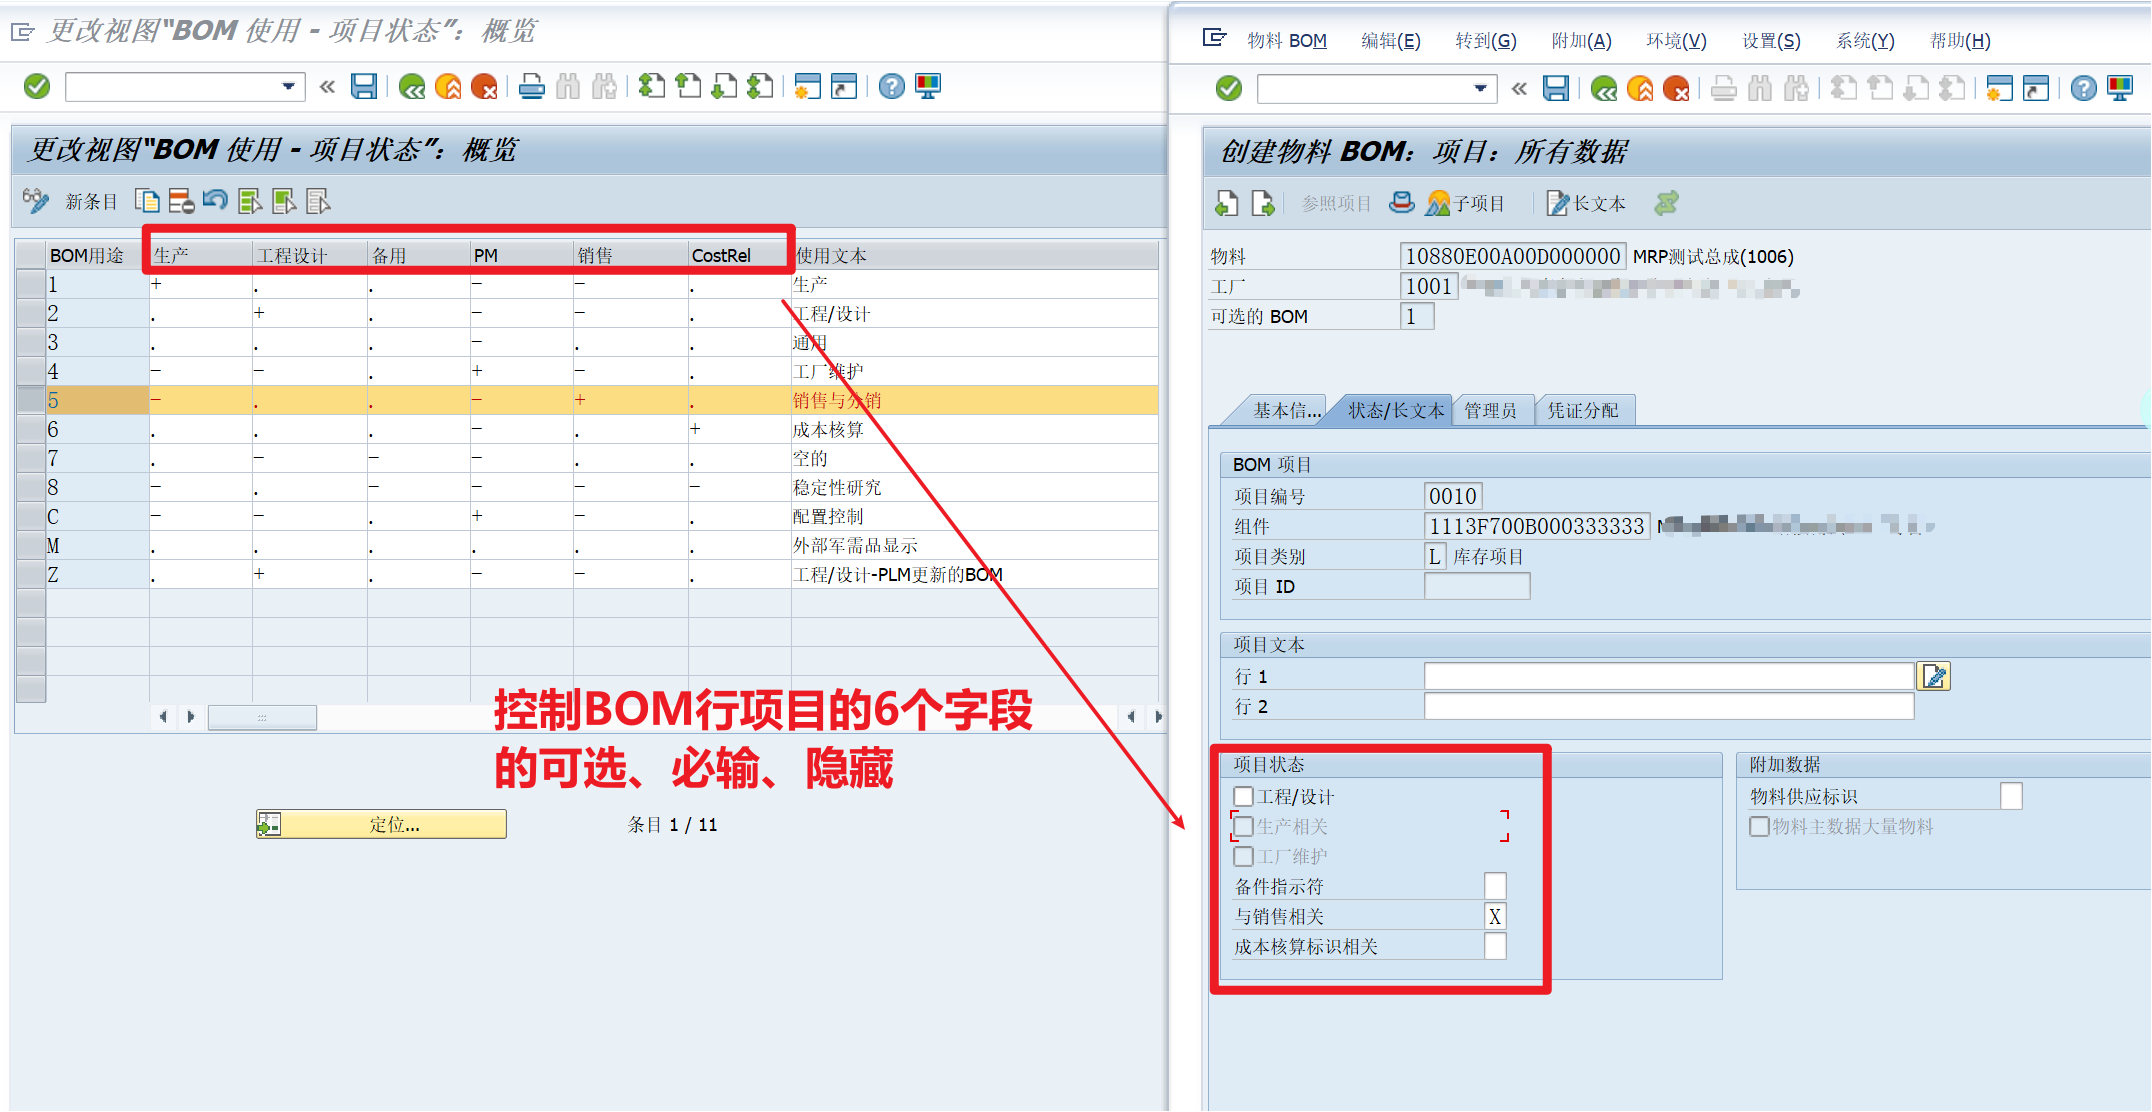2152x1112 pixels.
Task: Click the Undo icon near 新条目
Action: coord(217,200)
